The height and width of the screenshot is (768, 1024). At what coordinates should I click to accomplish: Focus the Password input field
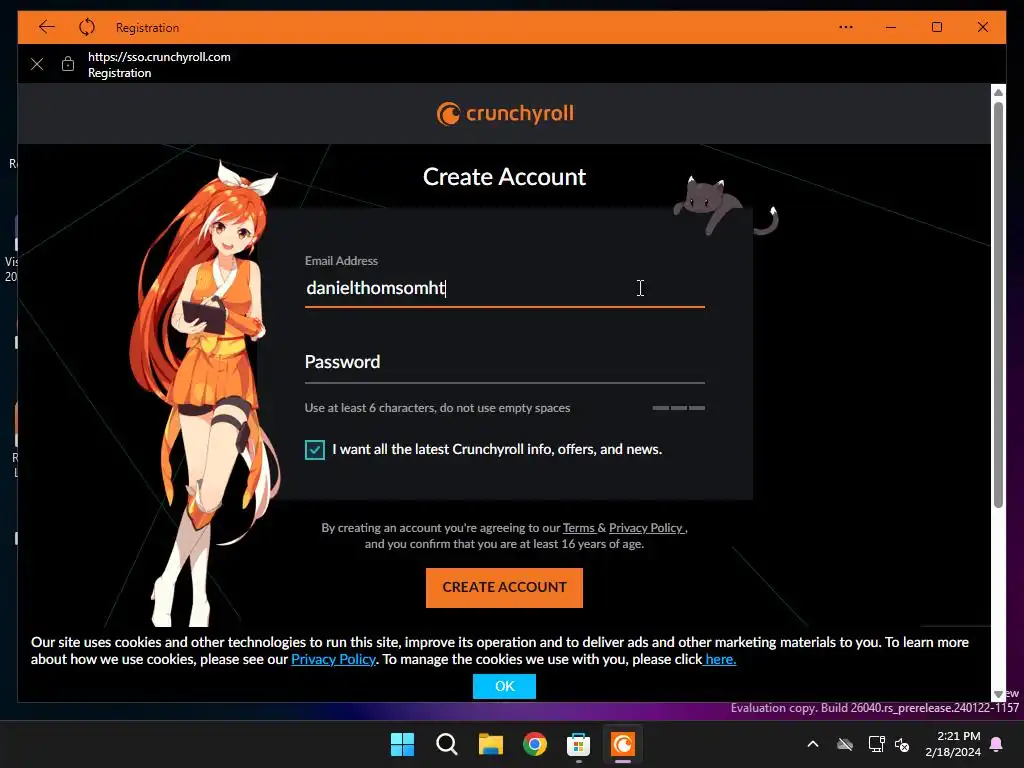504,362
